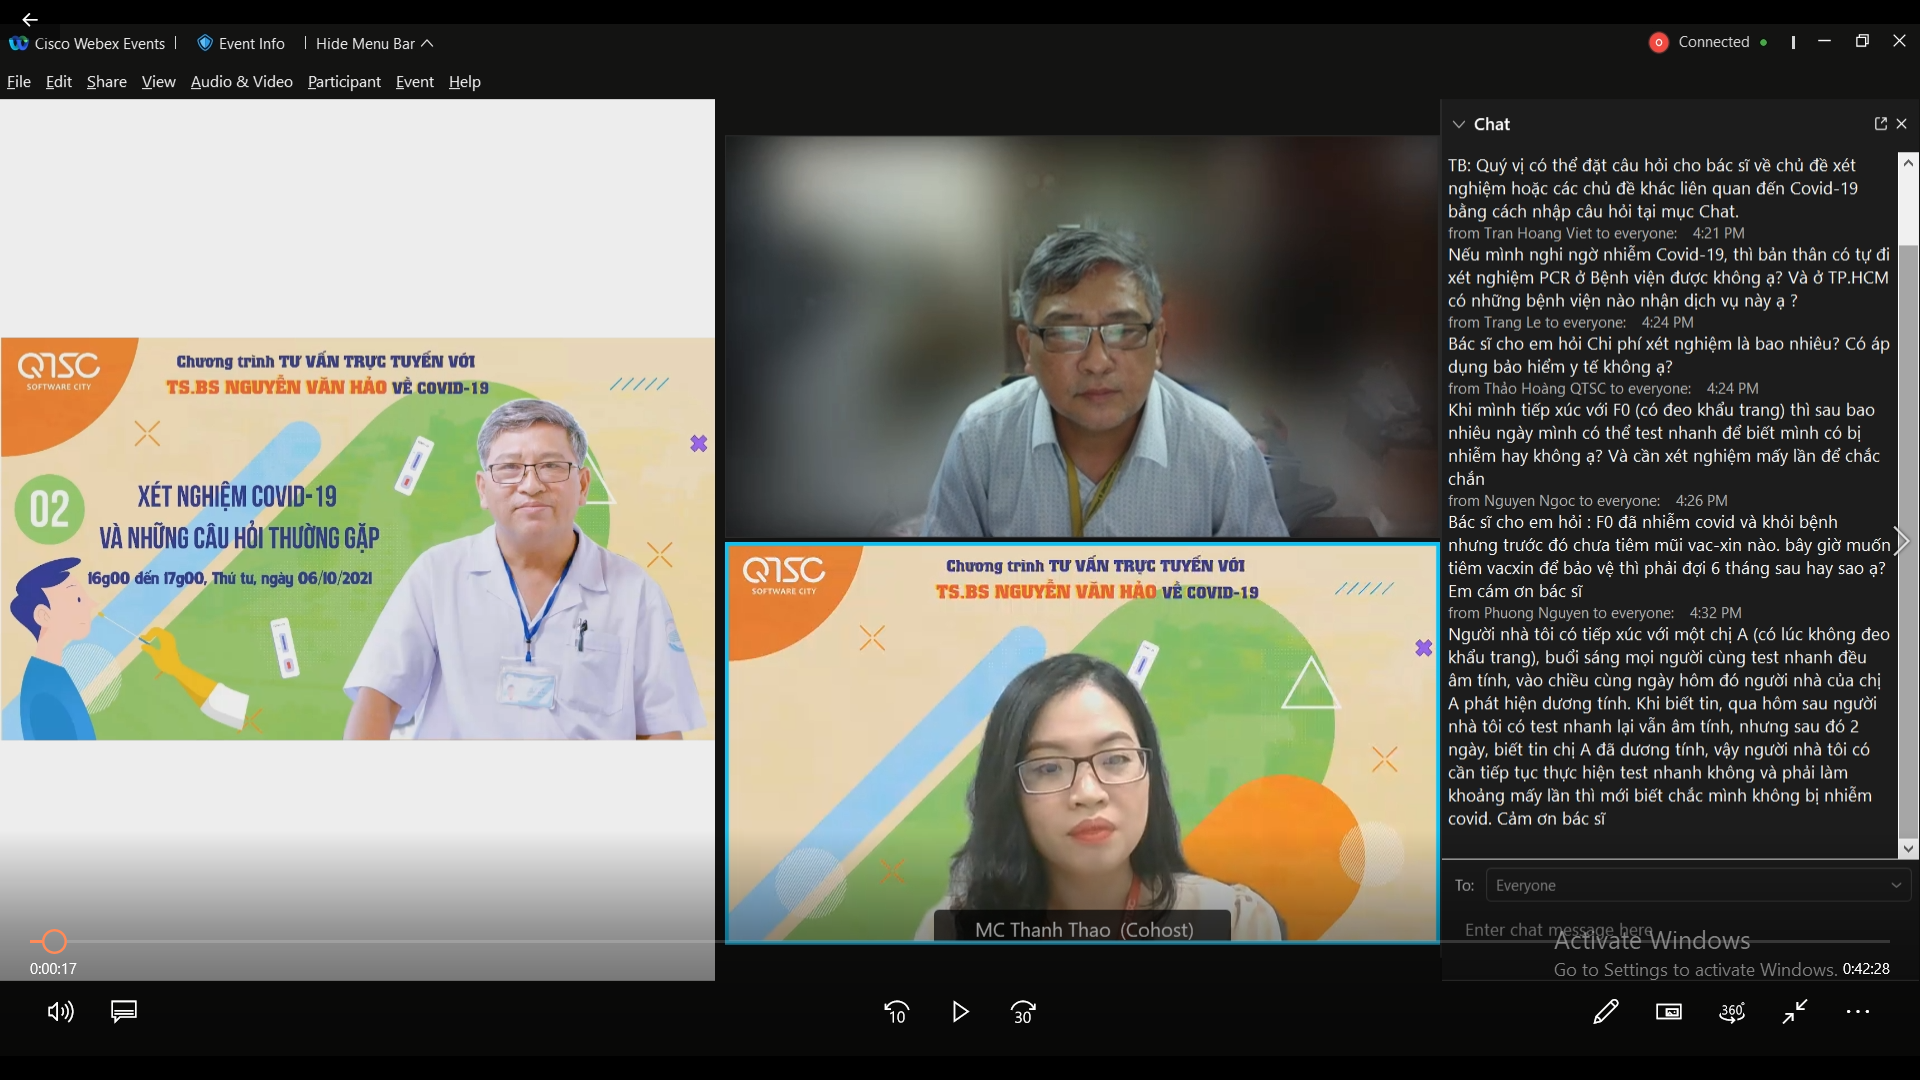
Task: Click message from Tran Hoang Viet
Action: (1668, 277)
